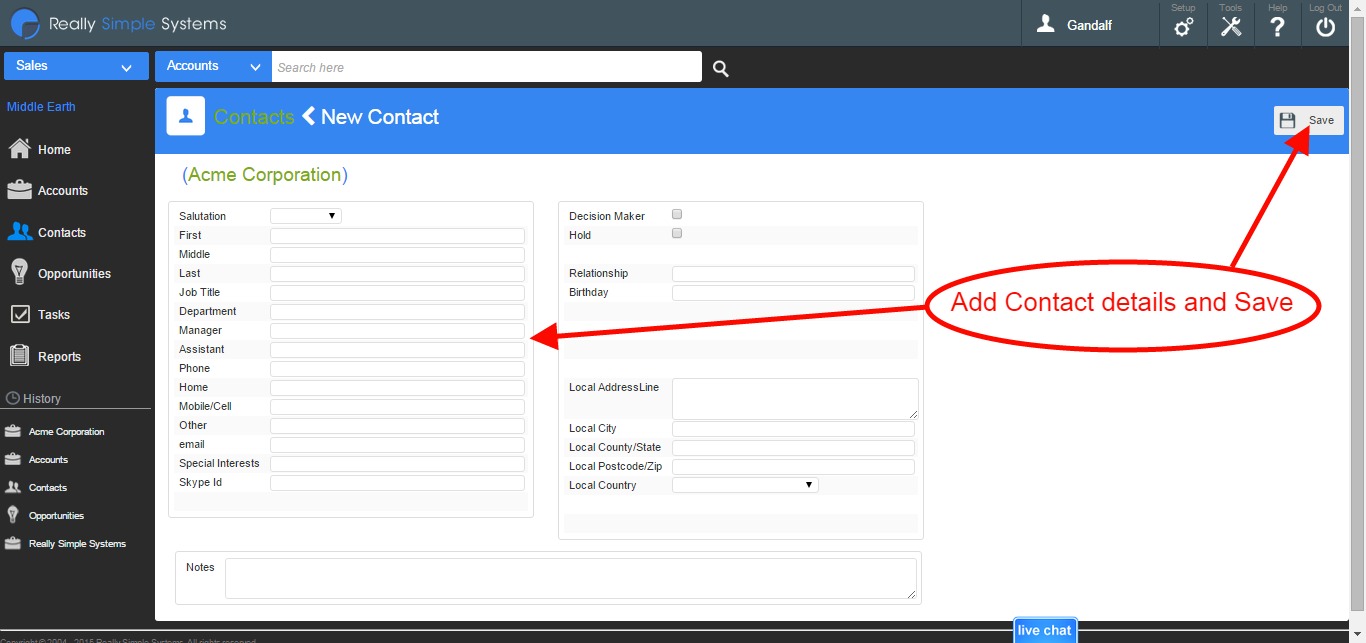The image size is (1366, 643).
Task: Open the Local Country dropdown
Action: 745,485
